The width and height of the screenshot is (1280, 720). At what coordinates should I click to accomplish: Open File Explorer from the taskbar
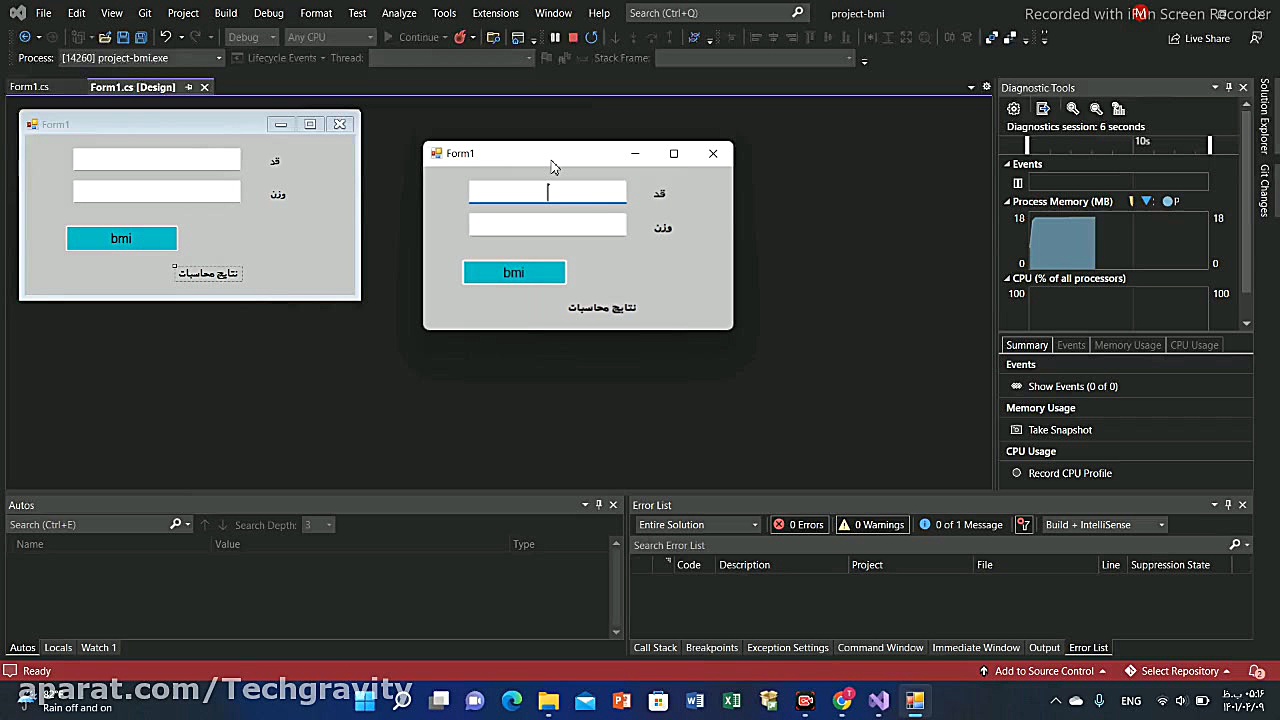point(548,701)
